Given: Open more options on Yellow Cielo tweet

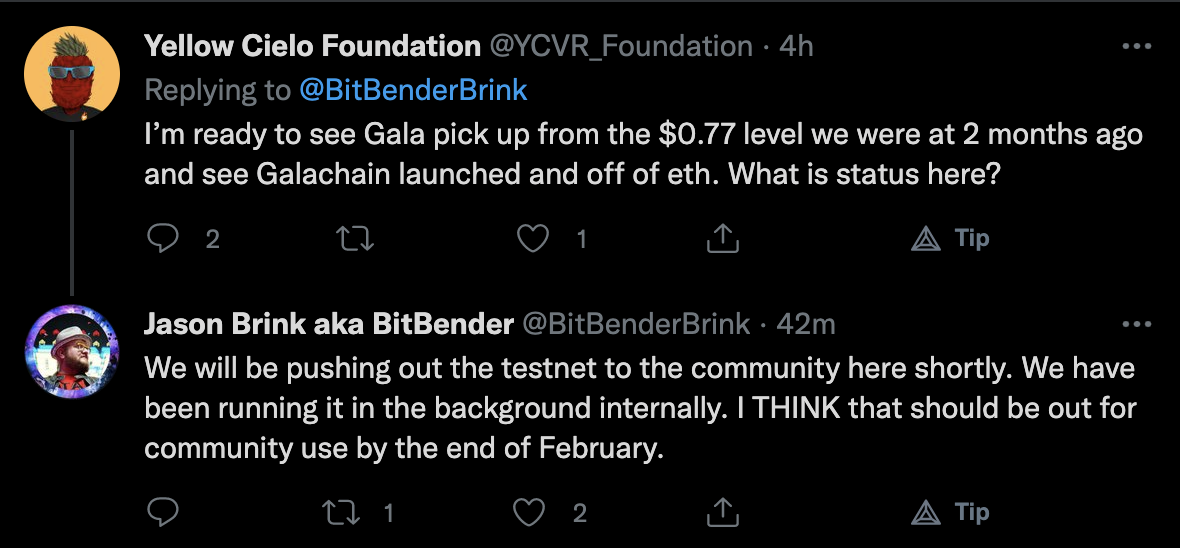Looking at the screenshot, I should (1137, 47).
